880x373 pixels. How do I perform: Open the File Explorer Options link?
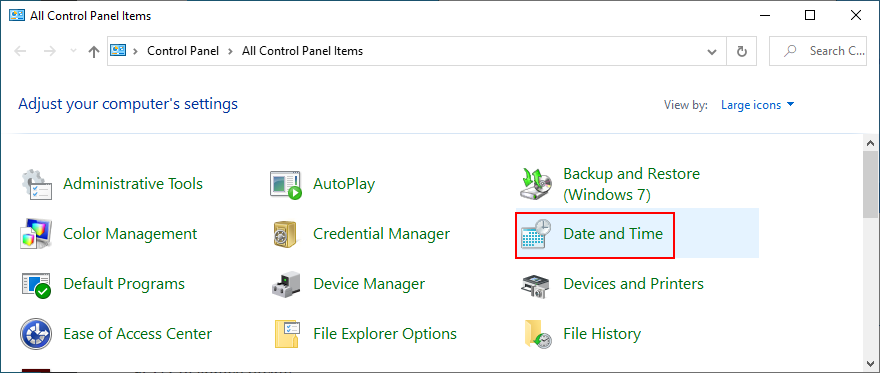[385, 334]
